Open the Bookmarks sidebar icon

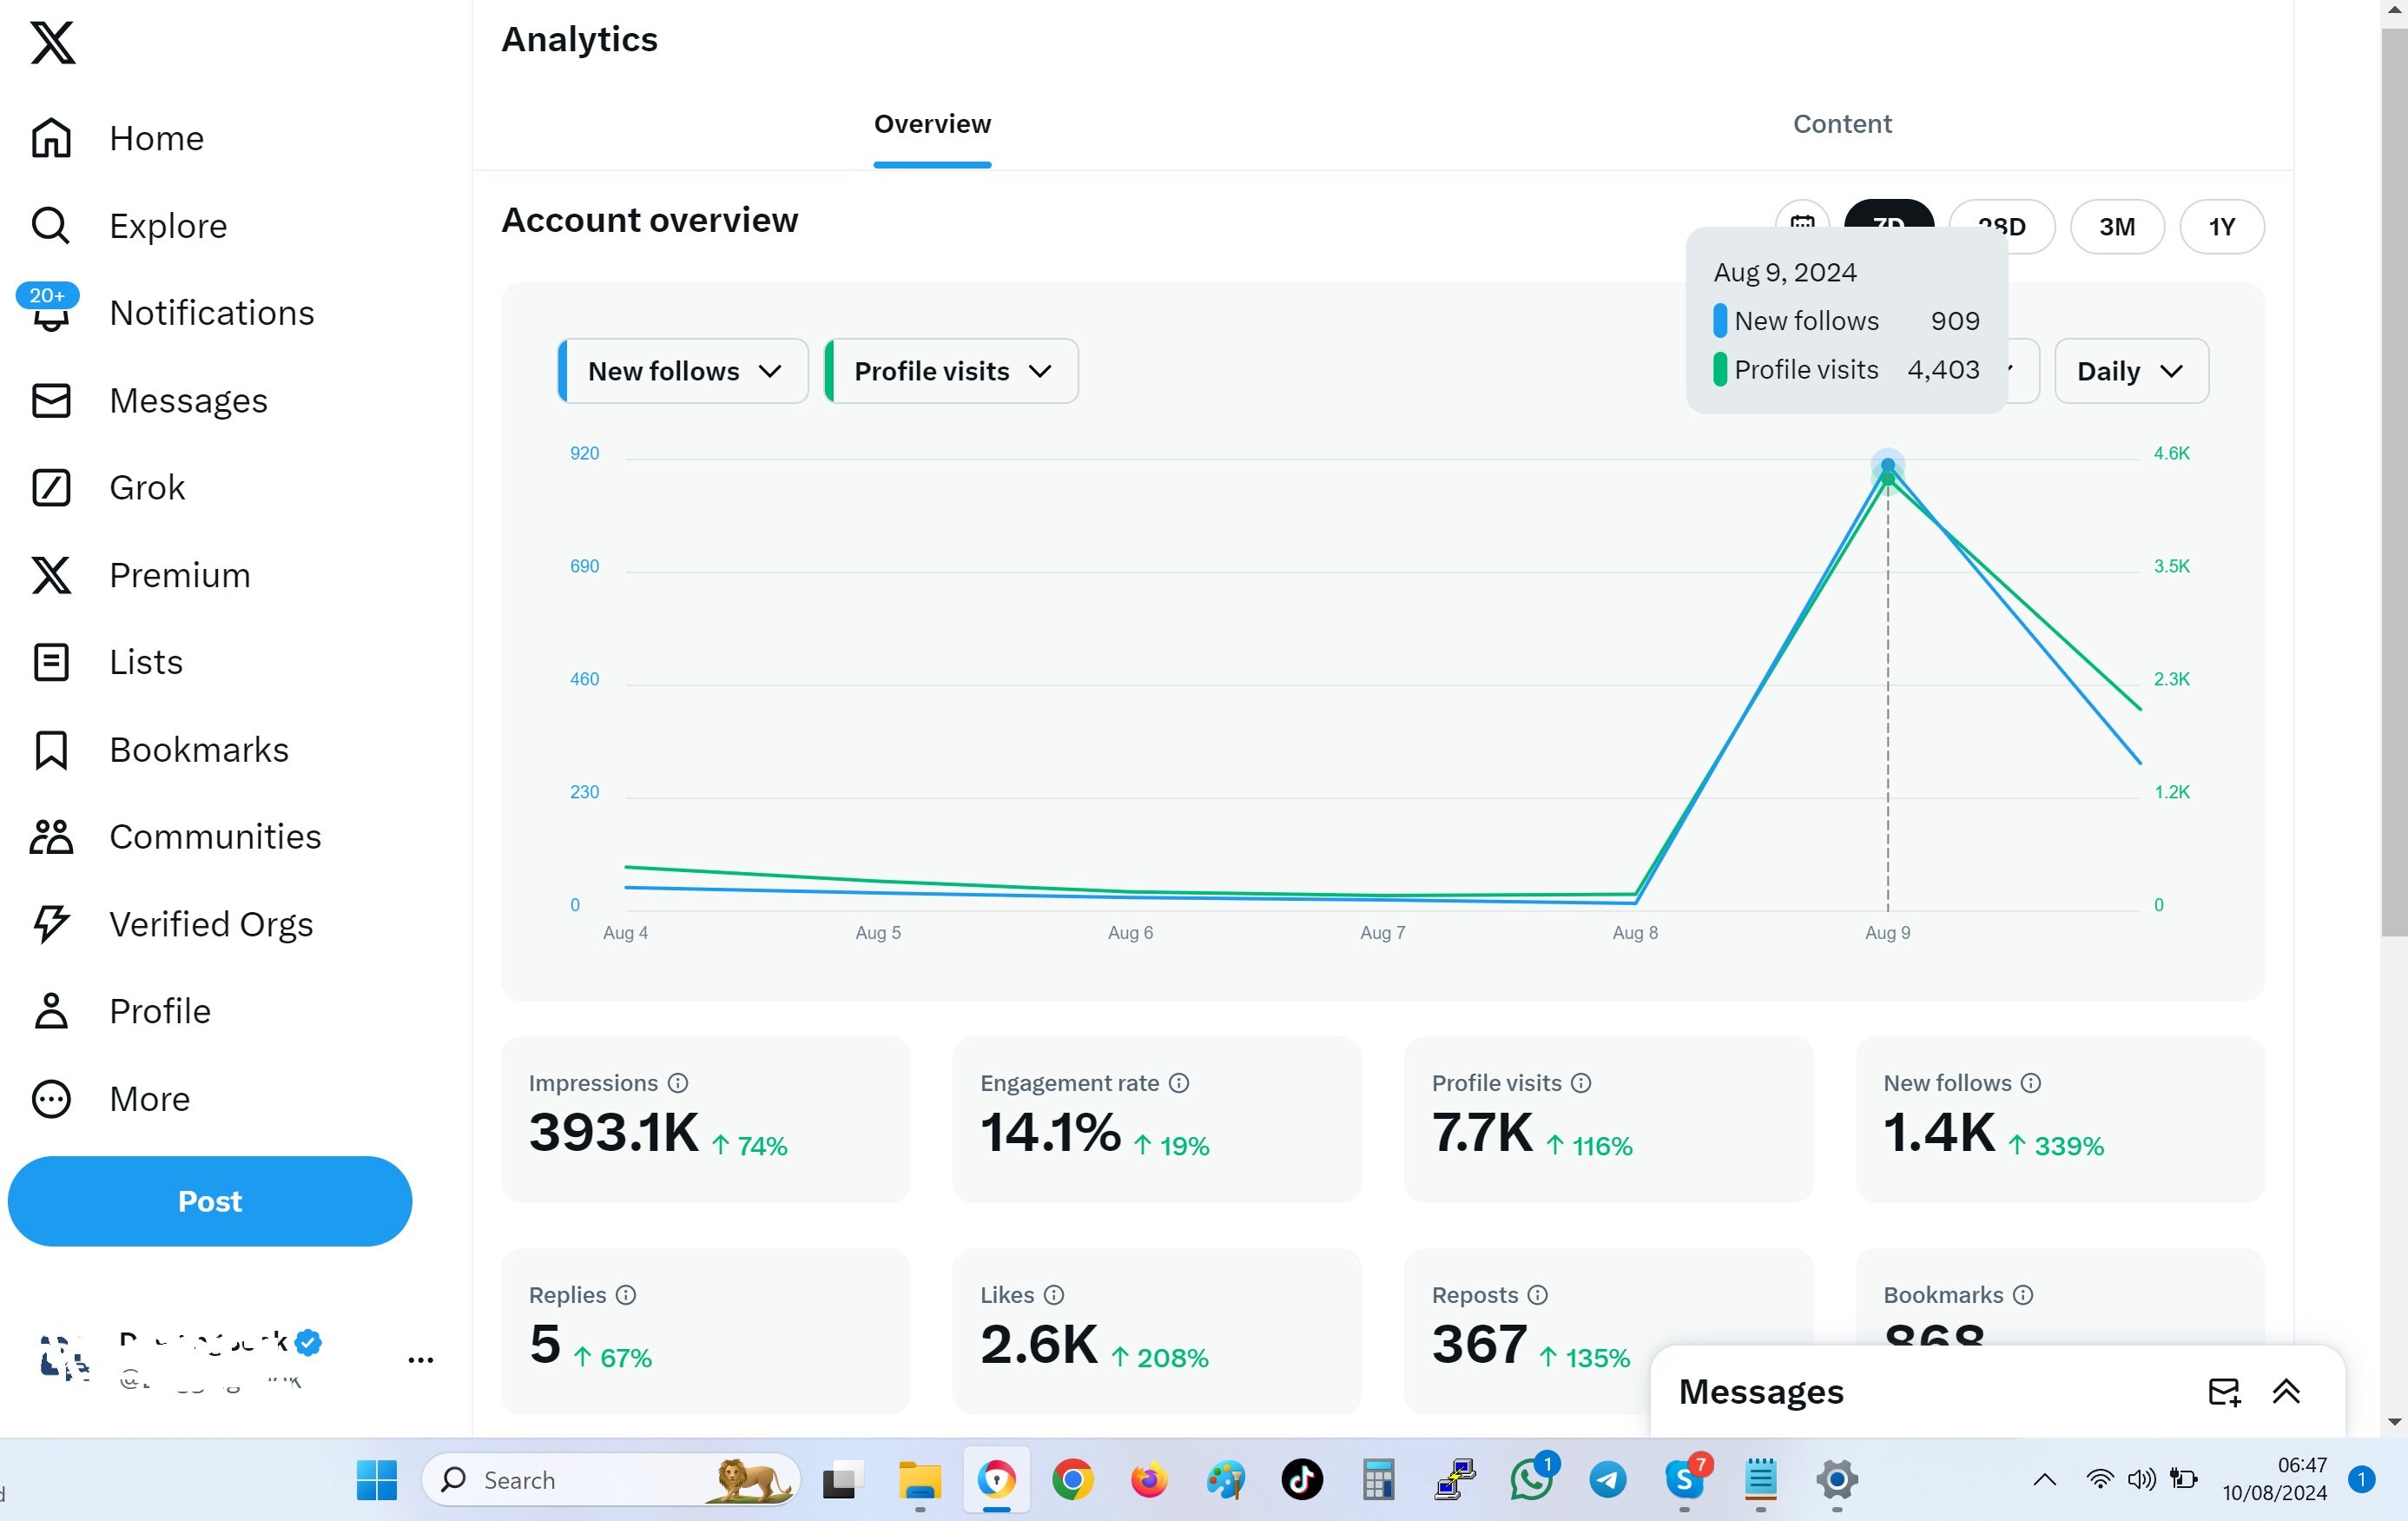coord(51,750)
